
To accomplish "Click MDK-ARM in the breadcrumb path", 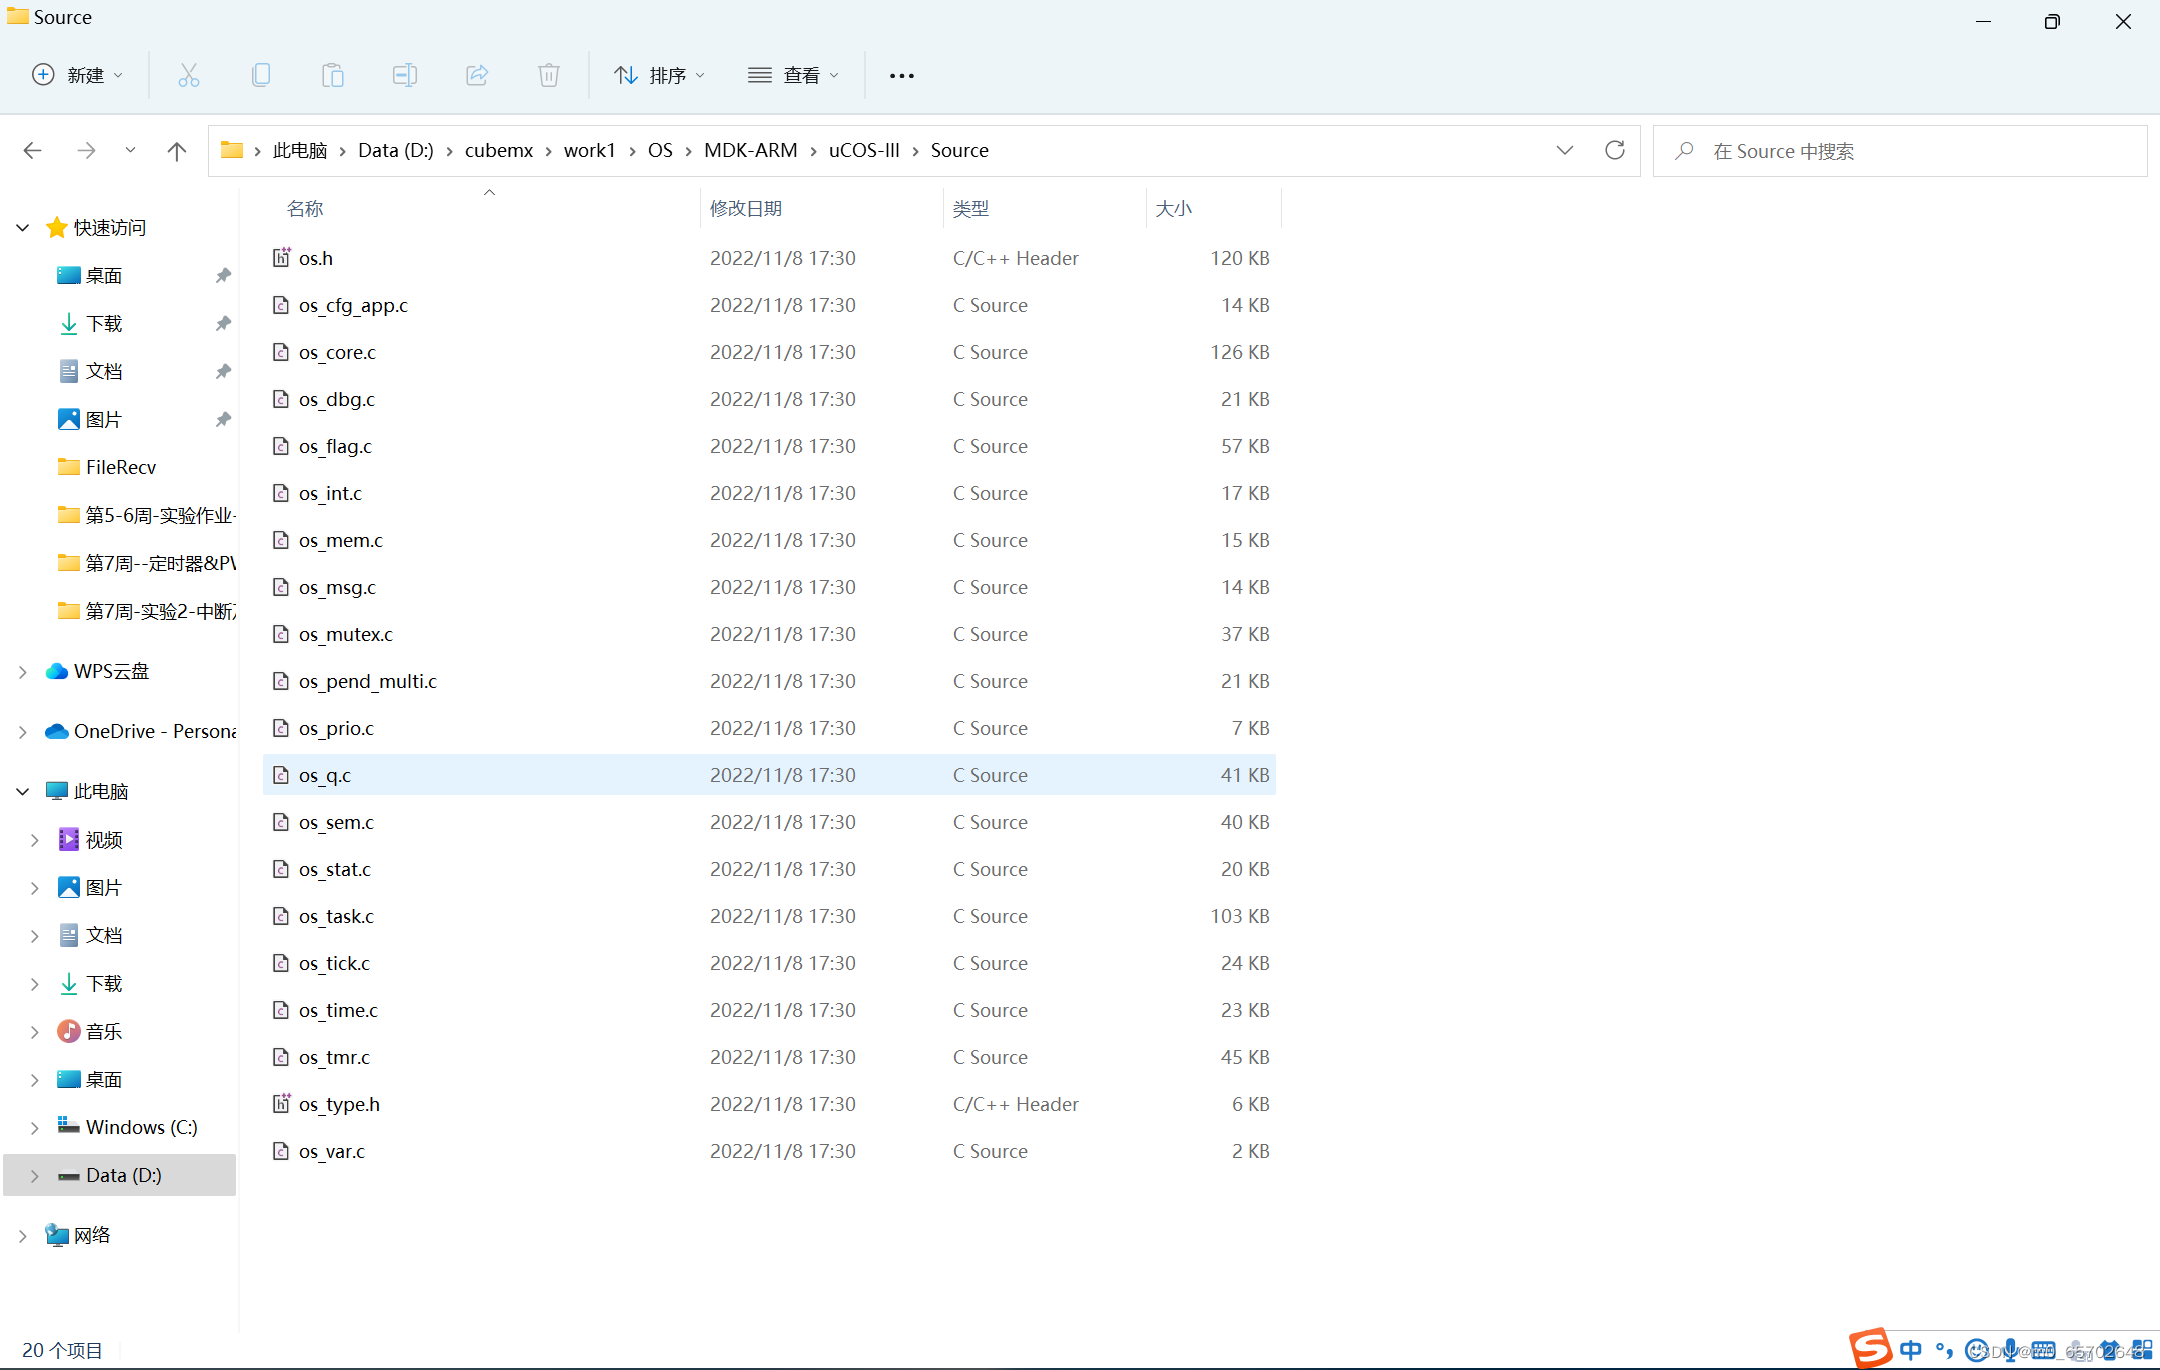I will pyautogui.click(x=750, y=150).
